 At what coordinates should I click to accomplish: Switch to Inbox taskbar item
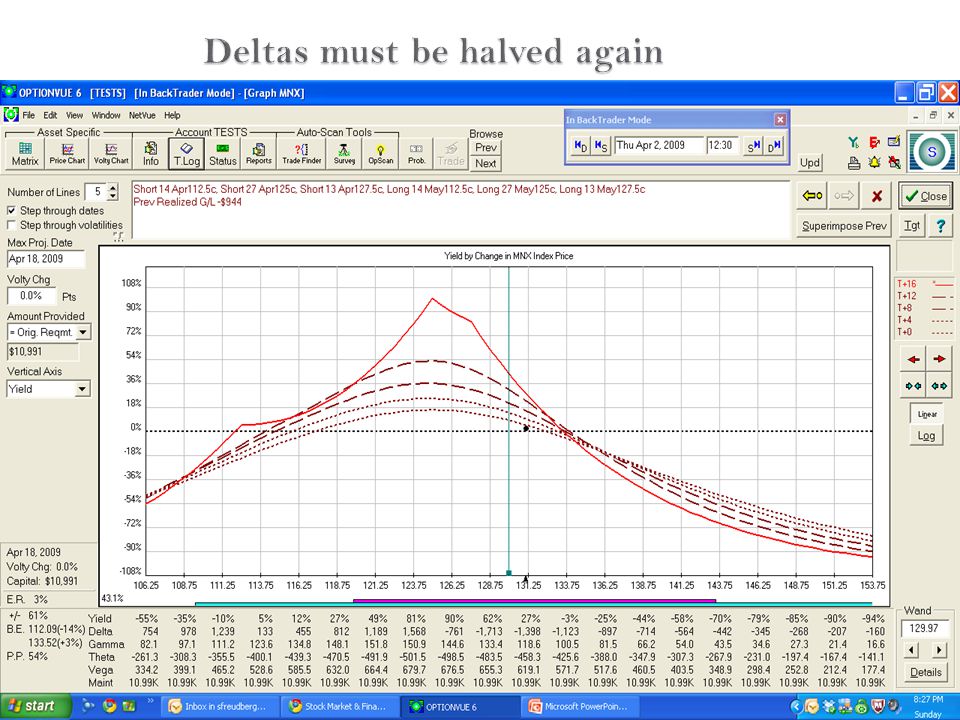219,706
